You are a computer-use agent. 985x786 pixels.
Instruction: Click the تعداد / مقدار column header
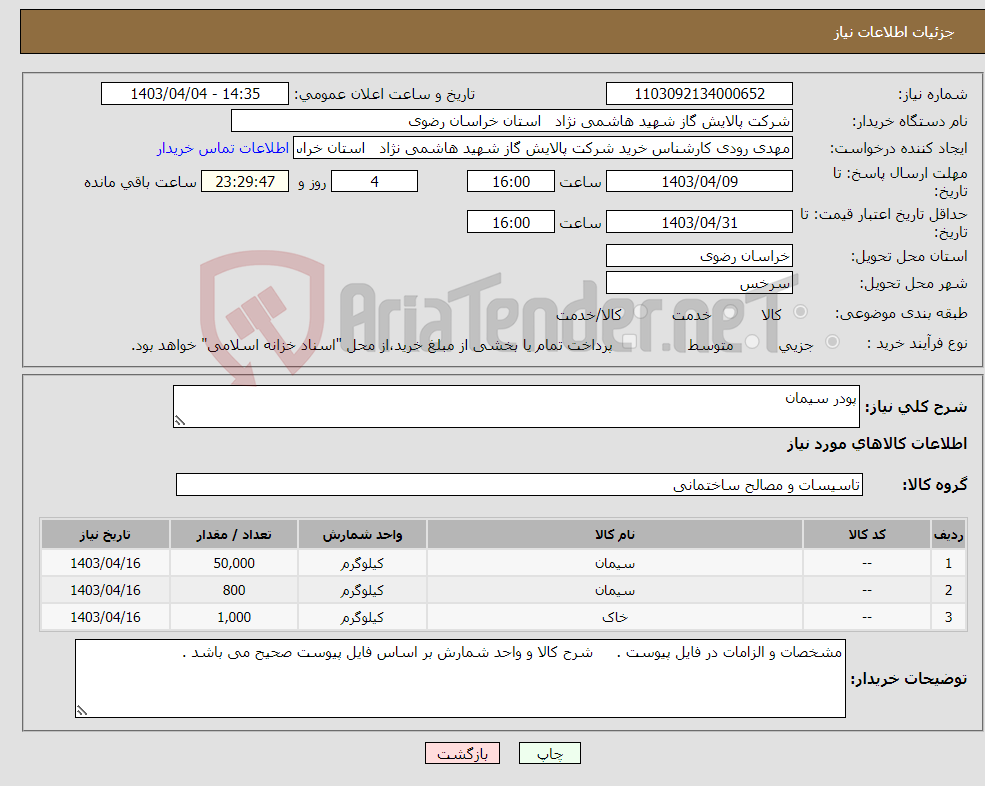tap(234, 535)
